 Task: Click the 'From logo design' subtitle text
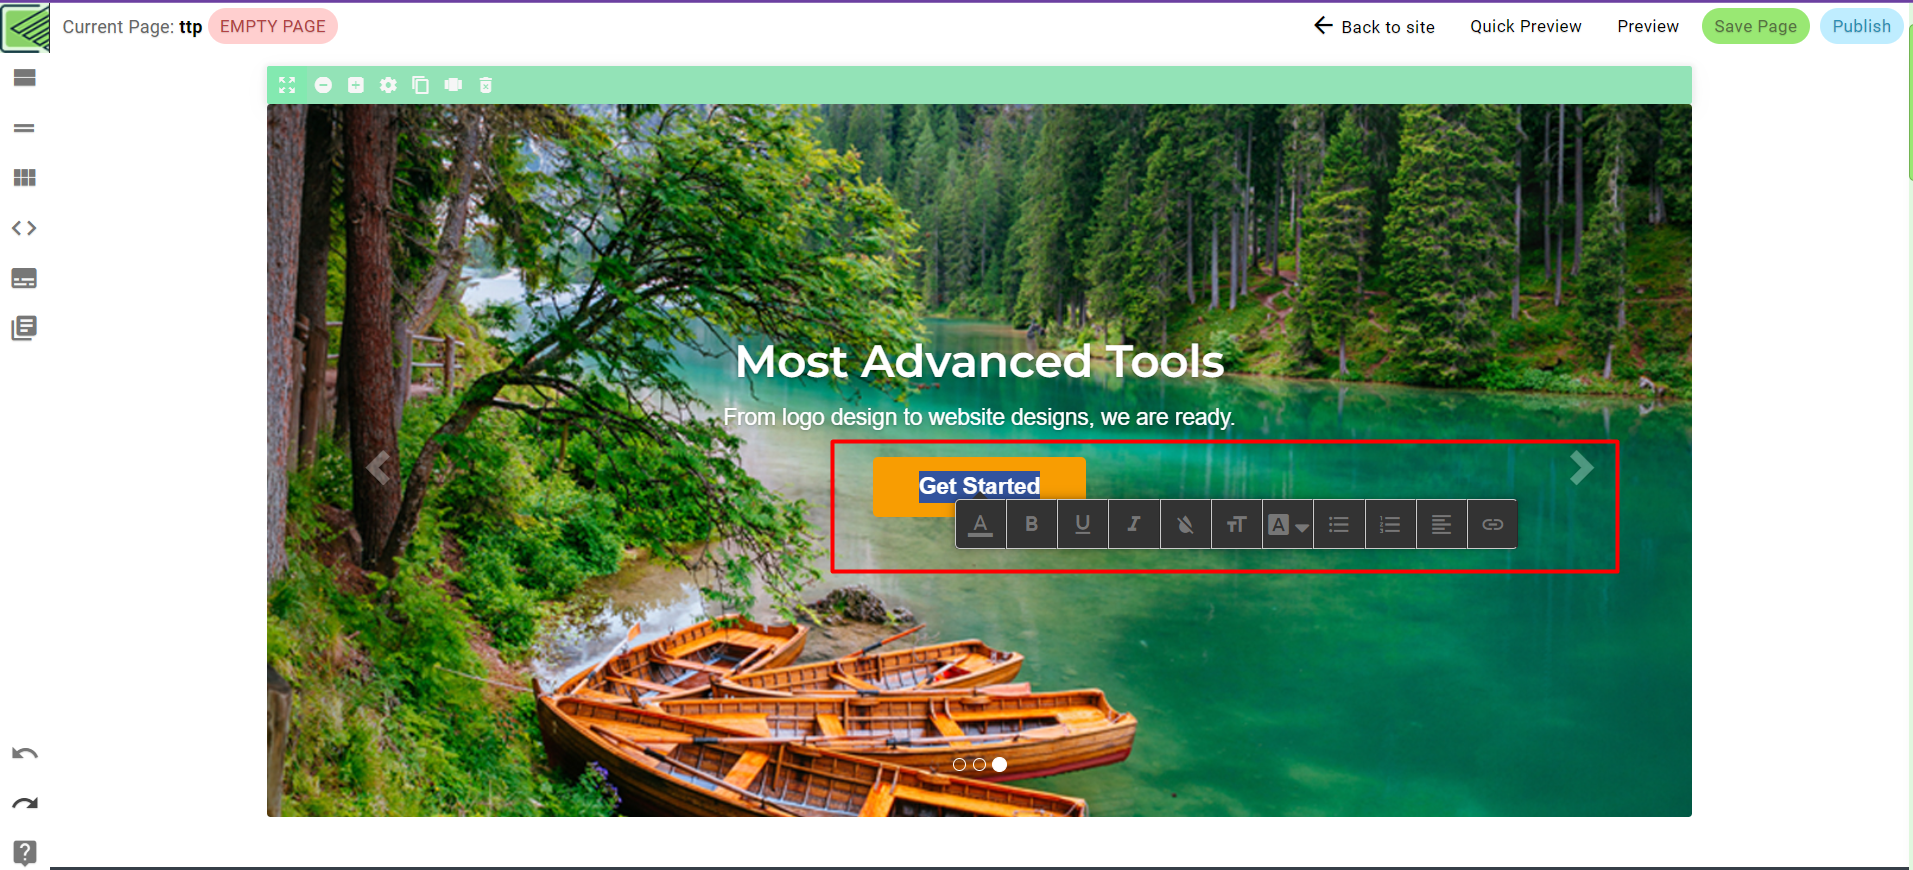979,417
